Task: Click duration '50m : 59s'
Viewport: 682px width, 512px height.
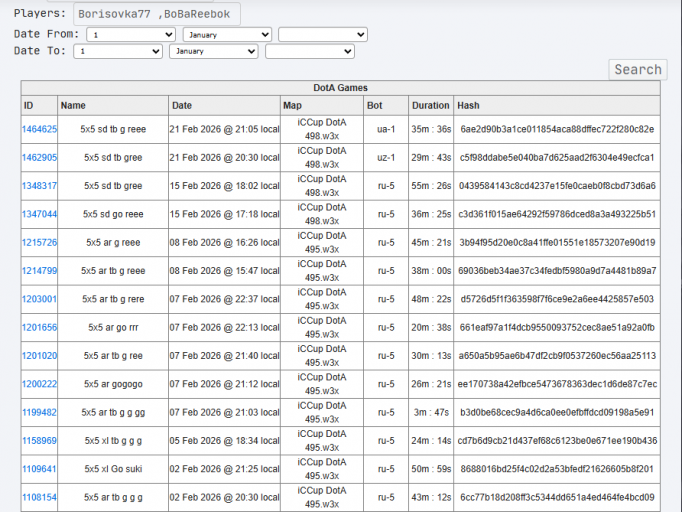Action: pyautogui.click(x=431, y=468)
